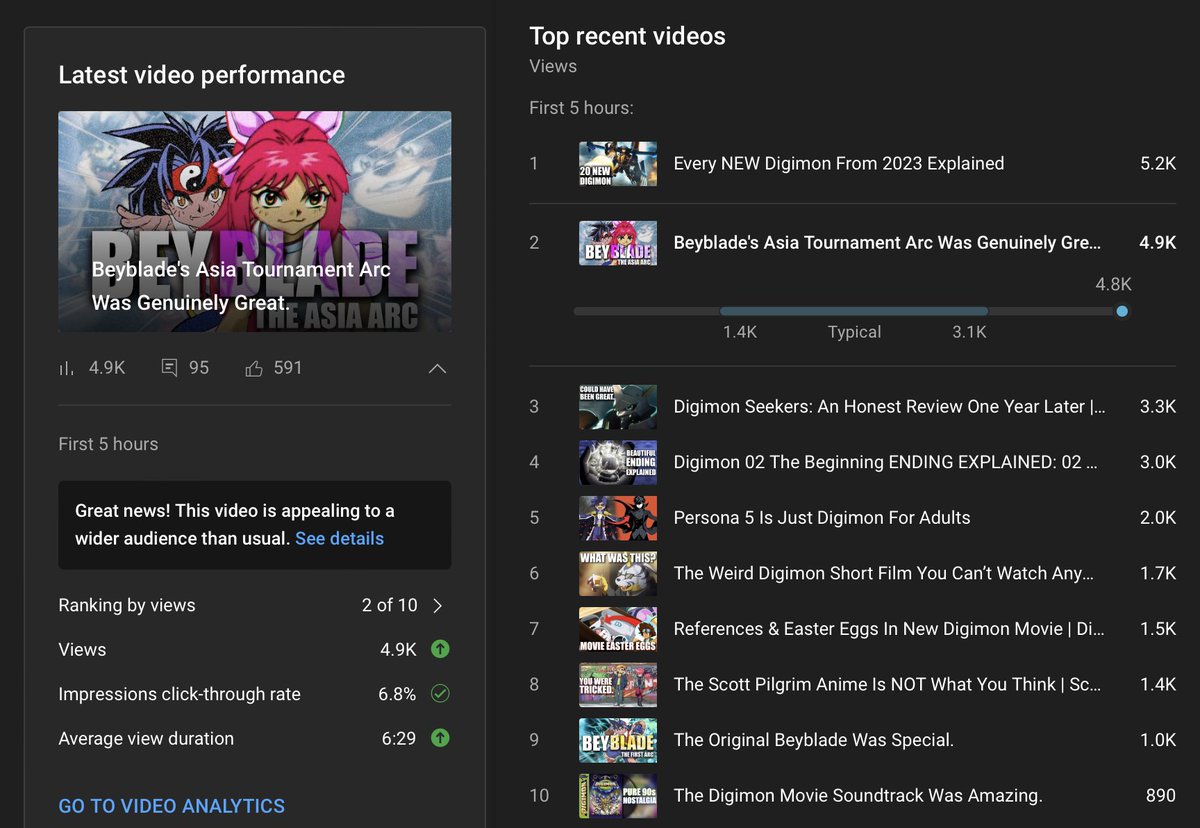Collapse the latest video performance details chevron
The image size is (1200, 828).
coord(437,368)
